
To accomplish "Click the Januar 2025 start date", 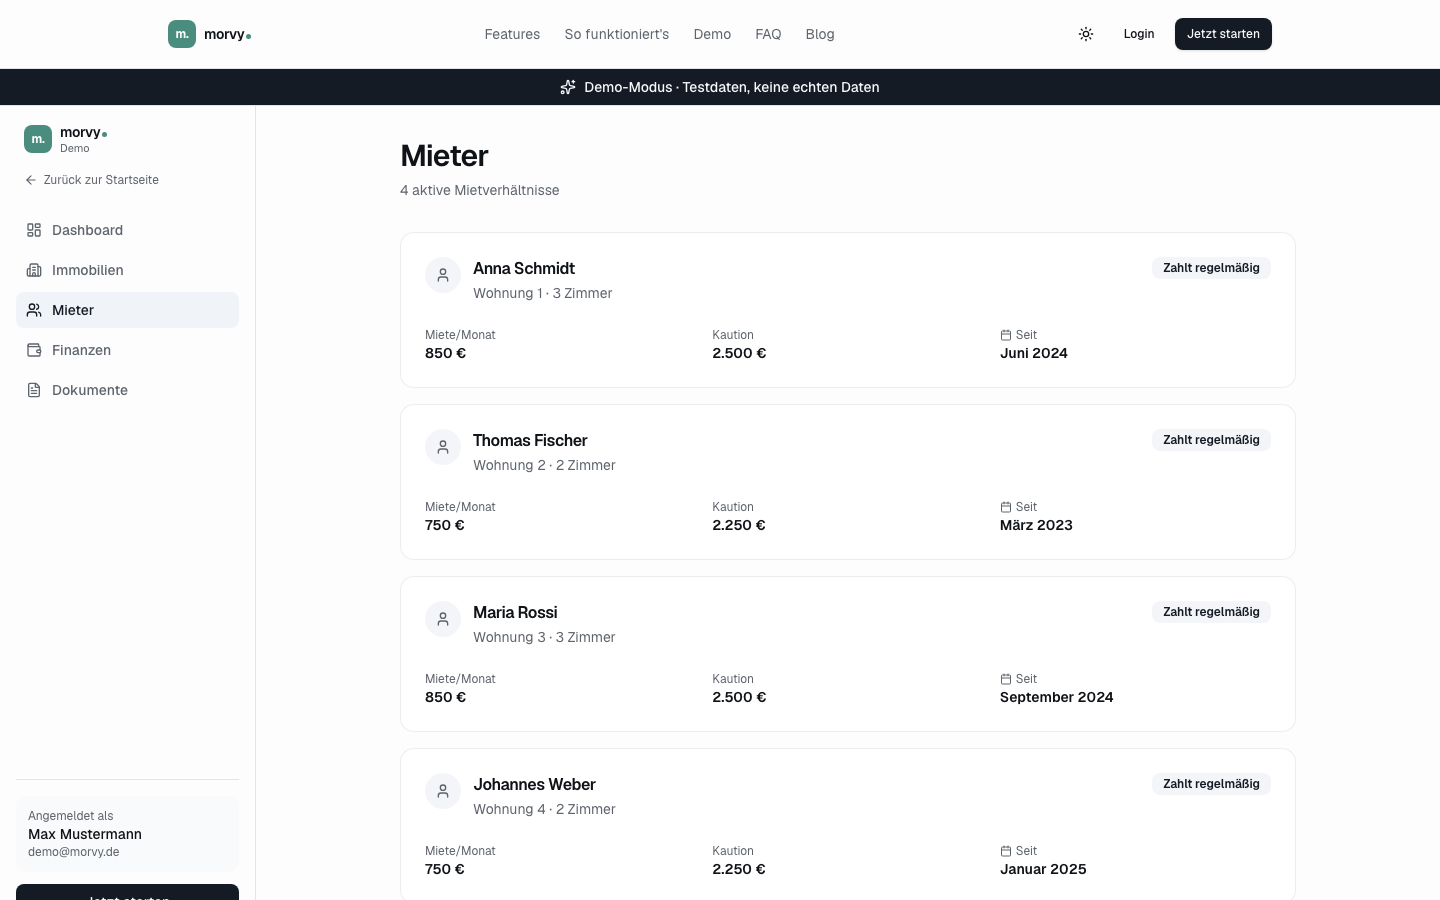I will pyautogui.click(x=1043, y=869).
